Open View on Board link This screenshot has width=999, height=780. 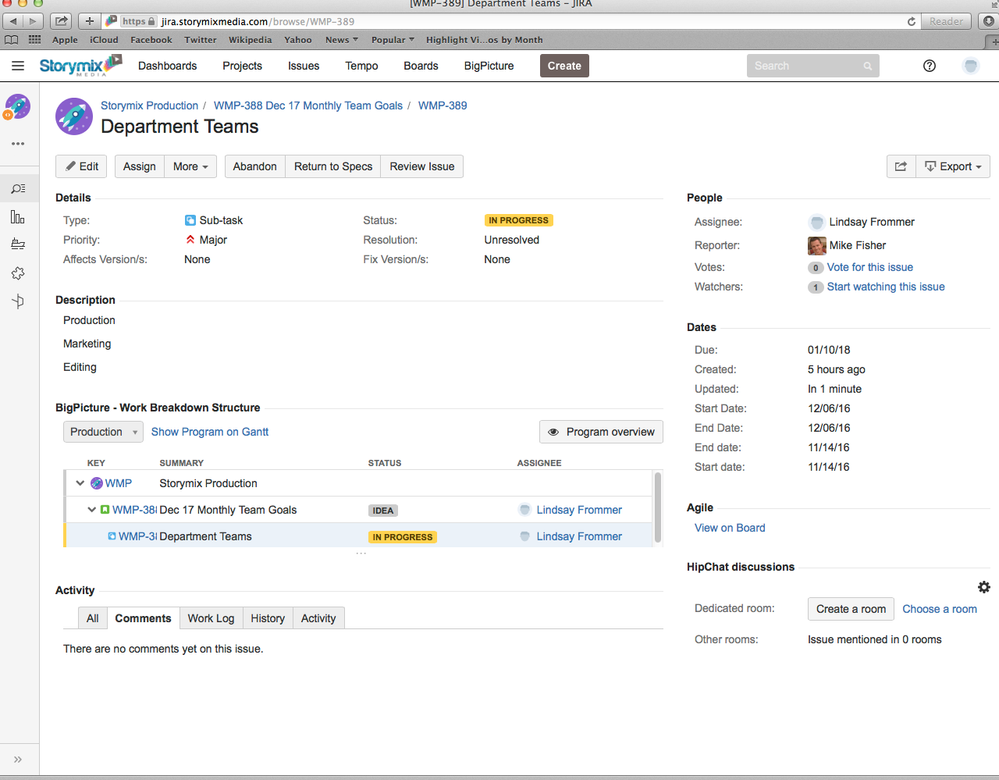(729, 528)
